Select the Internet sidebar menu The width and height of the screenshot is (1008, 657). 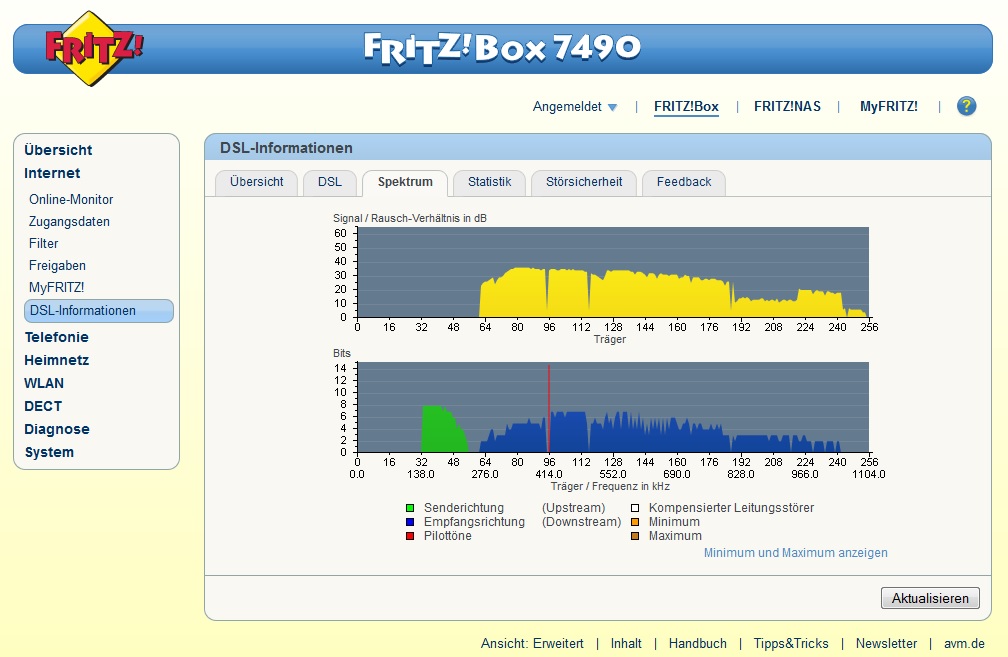(x=52, y=173)
